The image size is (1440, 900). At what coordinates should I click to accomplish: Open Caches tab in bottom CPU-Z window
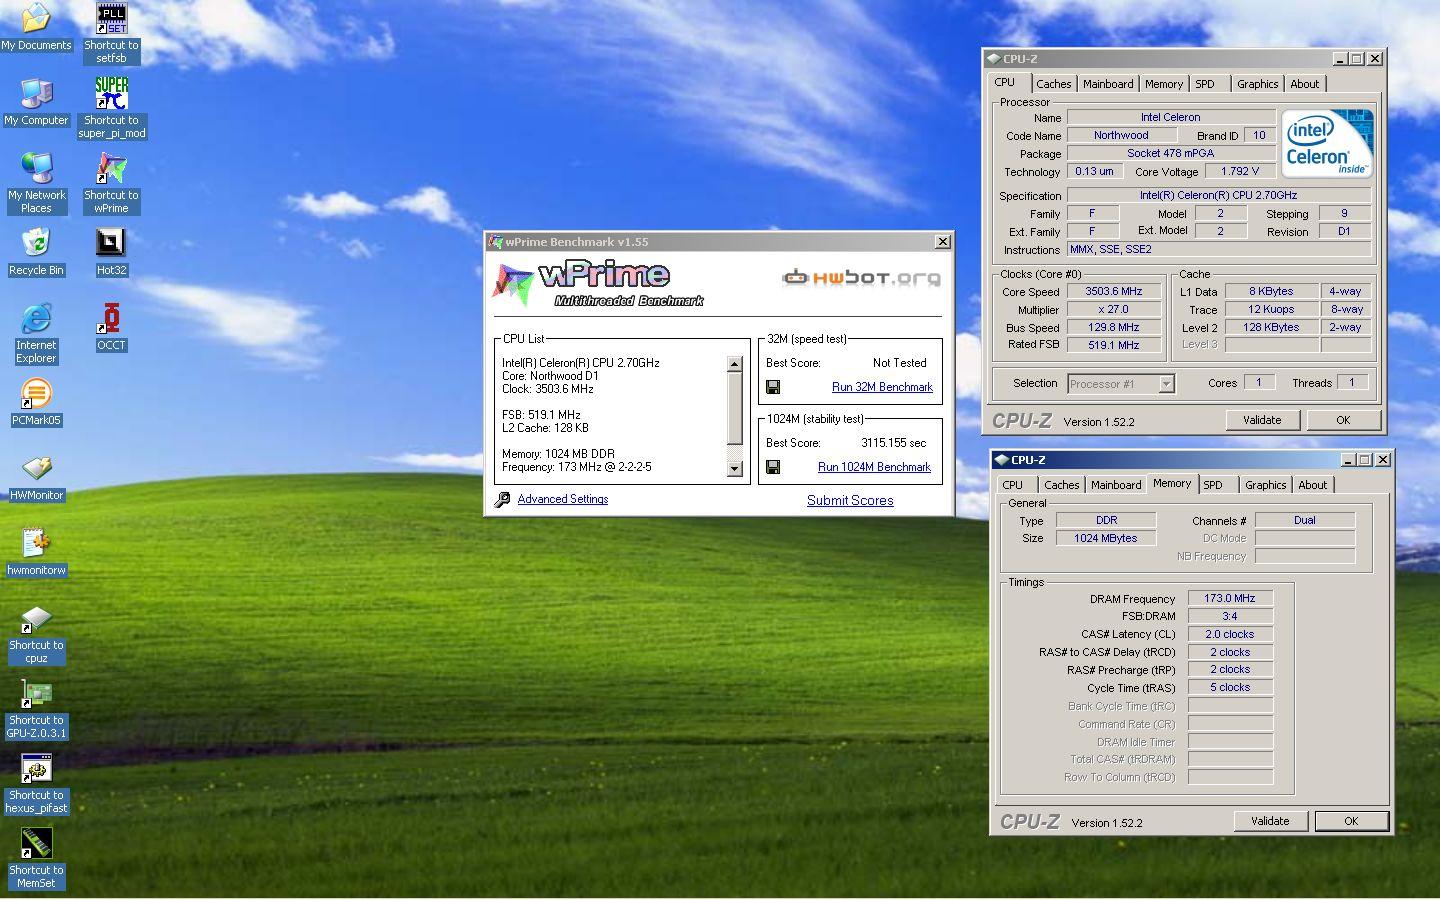click(1061, 485)
